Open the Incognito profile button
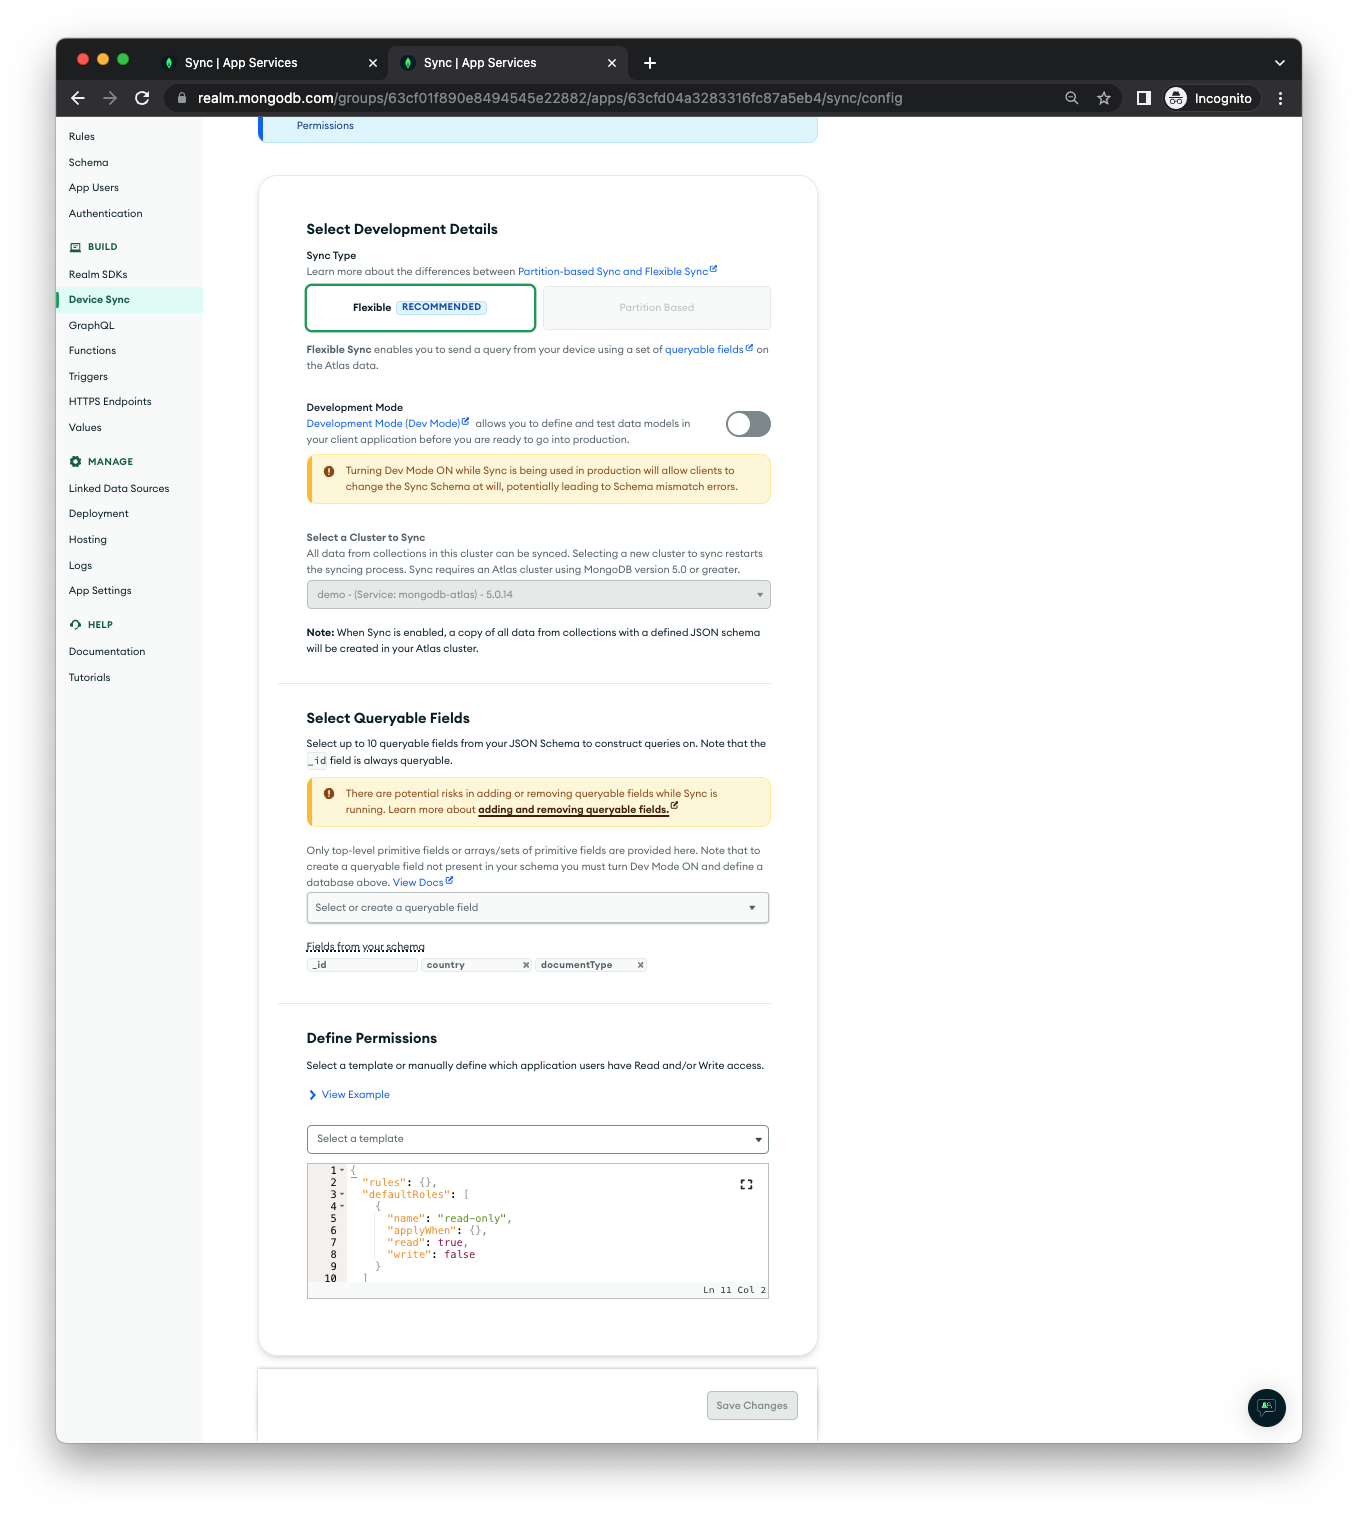The width and height of the screenshot is (1358, 1517). click(x=1210, y=98)
